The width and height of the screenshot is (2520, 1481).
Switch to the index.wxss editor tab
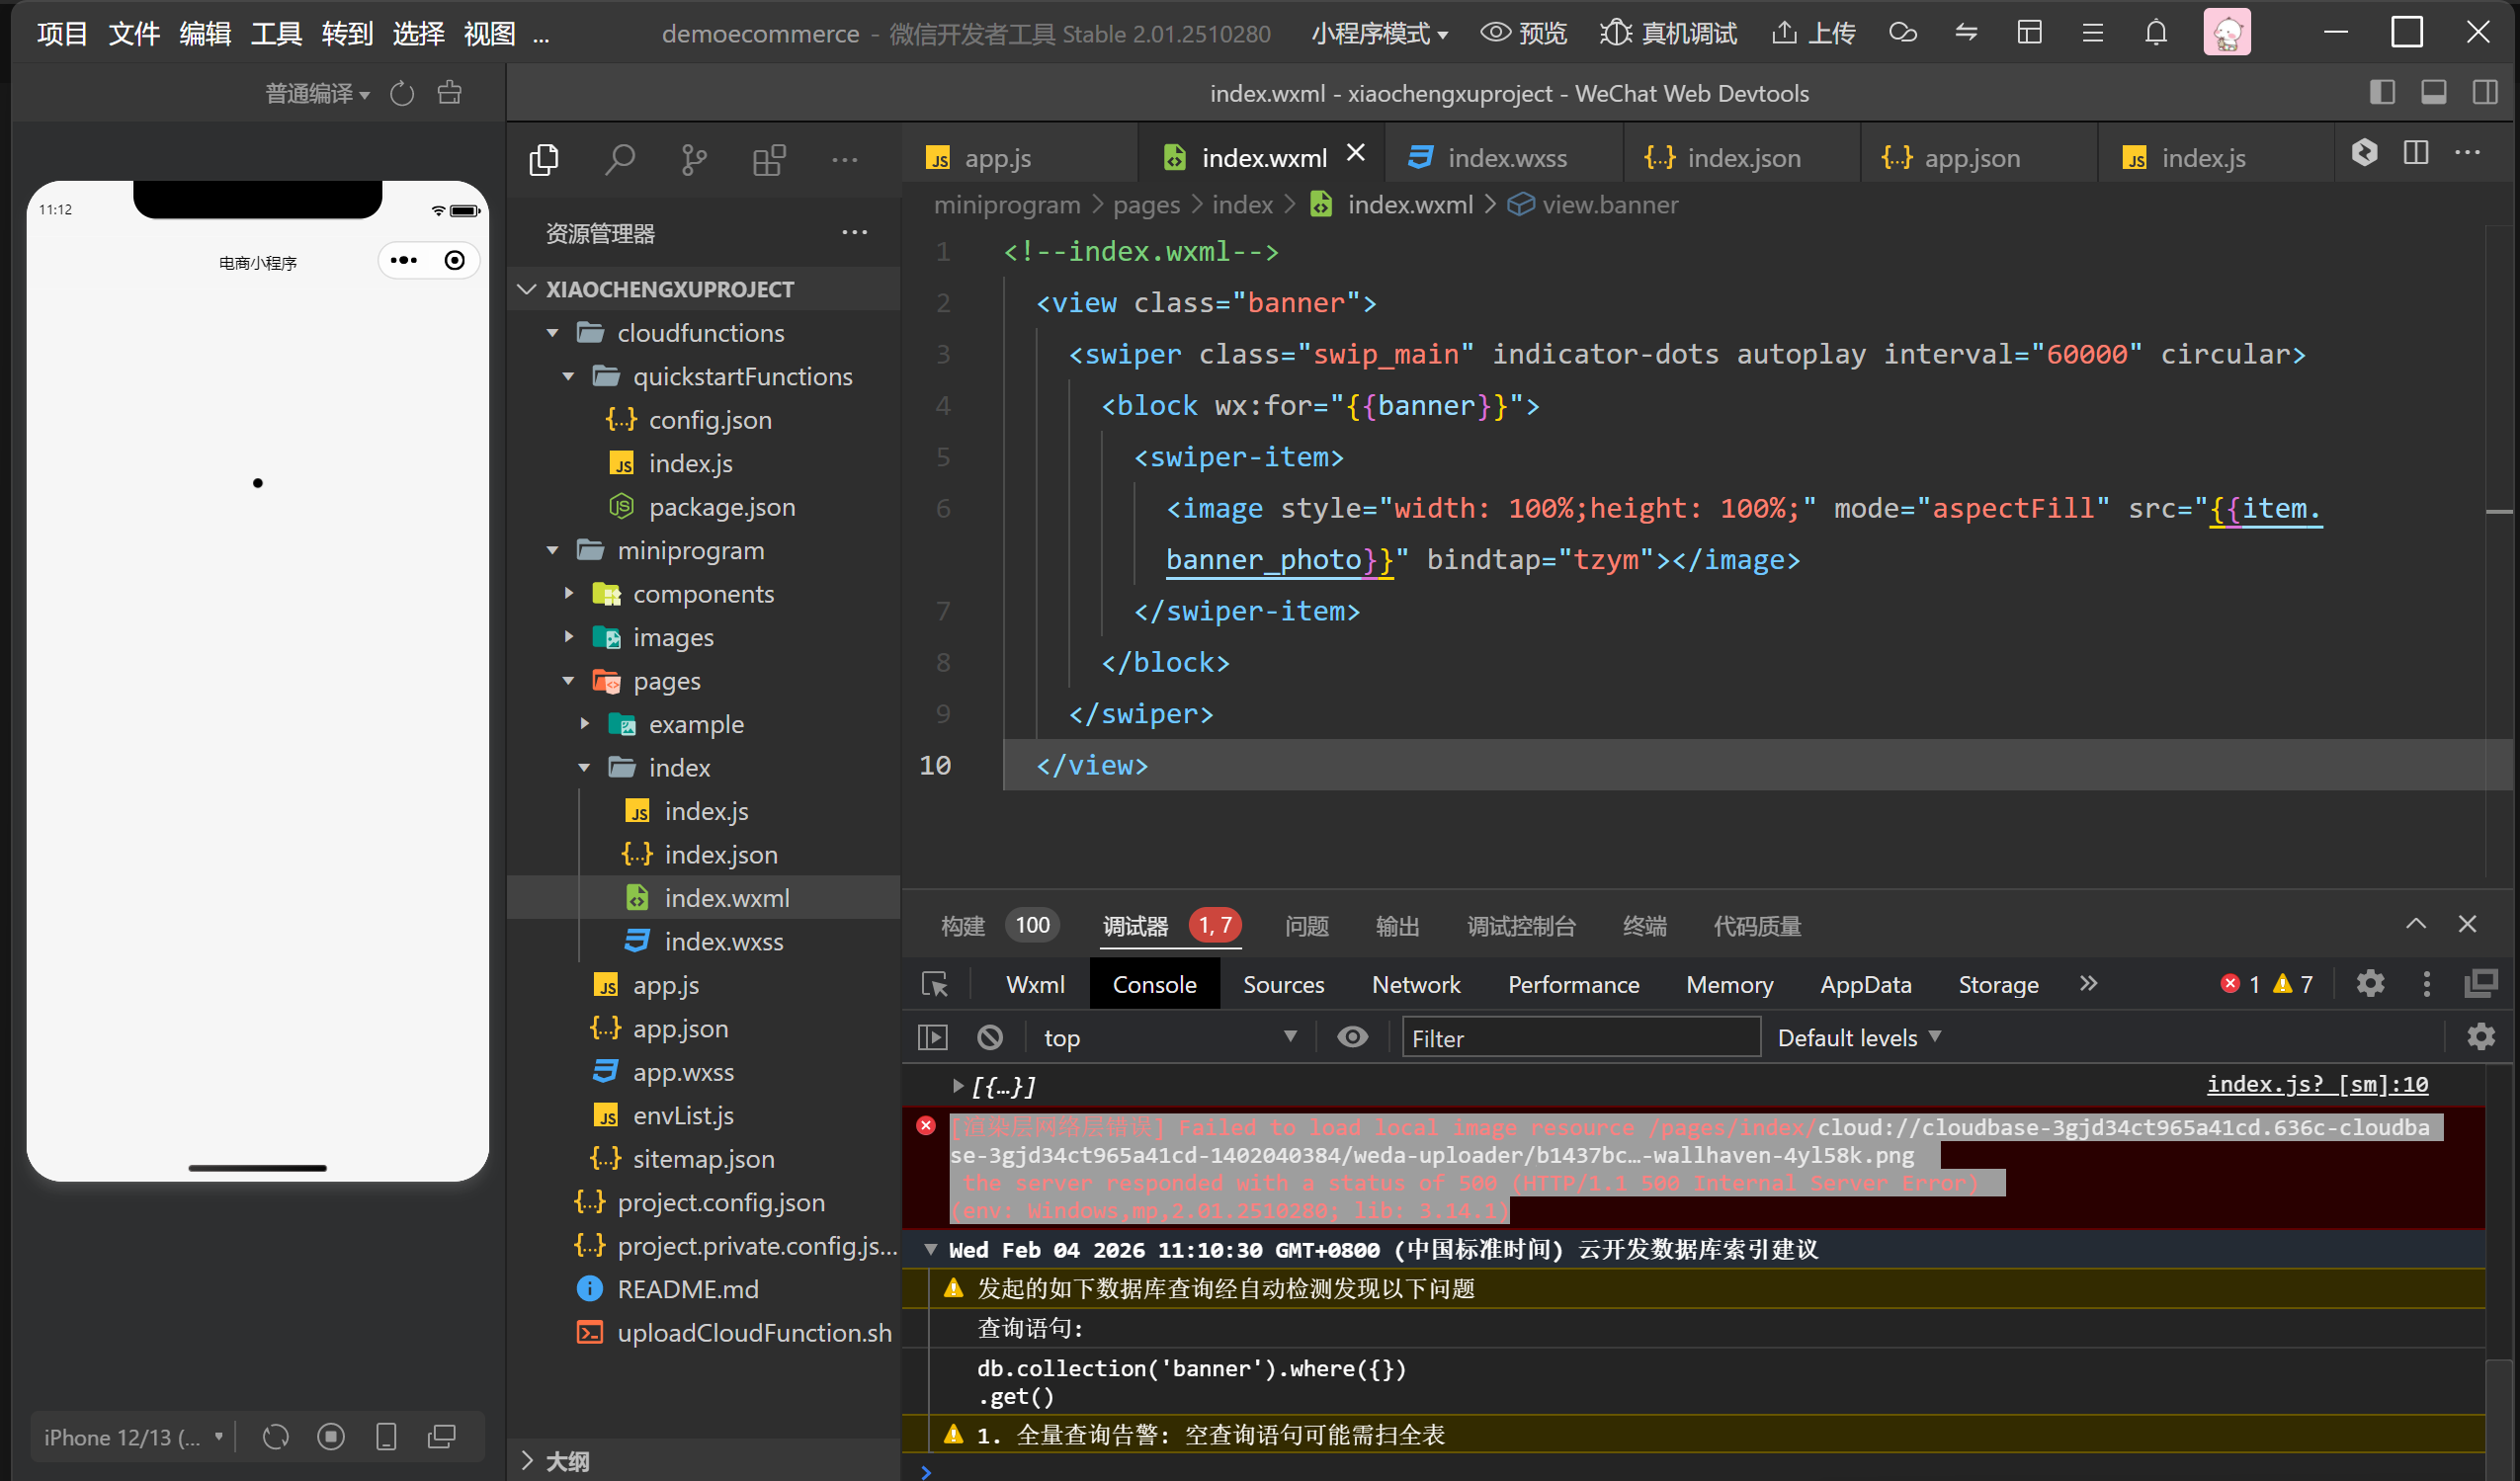(x=1506, y=158)
